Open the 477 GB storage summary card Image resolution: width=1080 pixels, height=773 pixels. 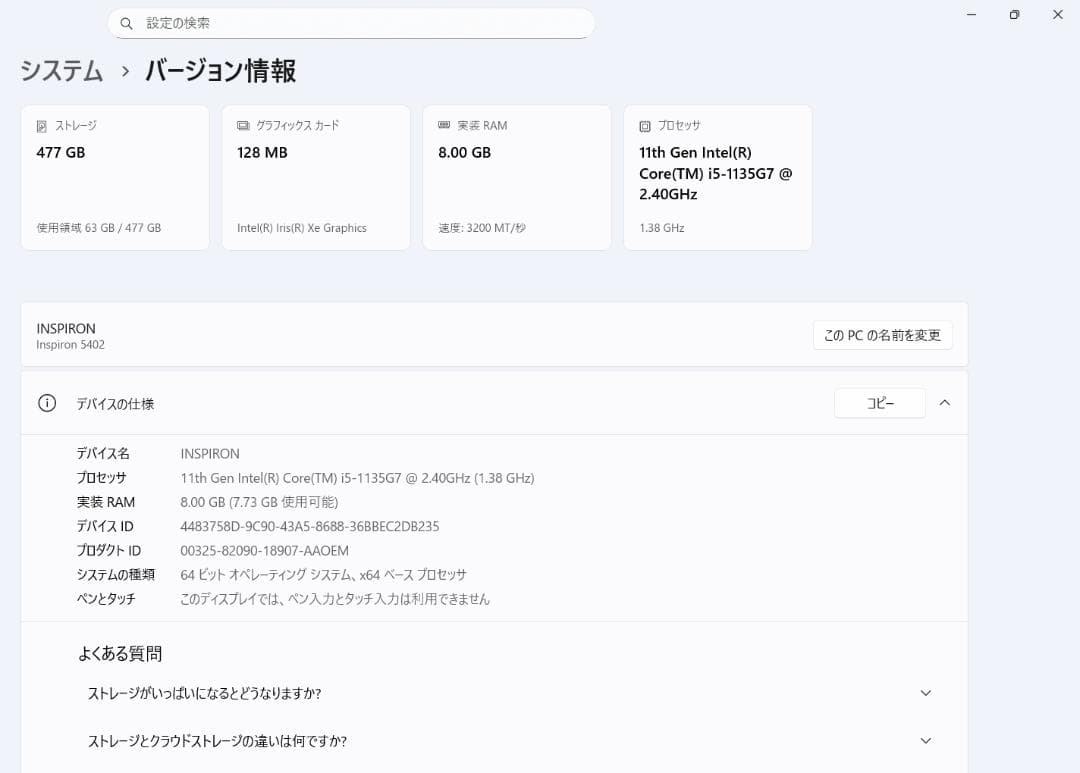pos(114,177)
